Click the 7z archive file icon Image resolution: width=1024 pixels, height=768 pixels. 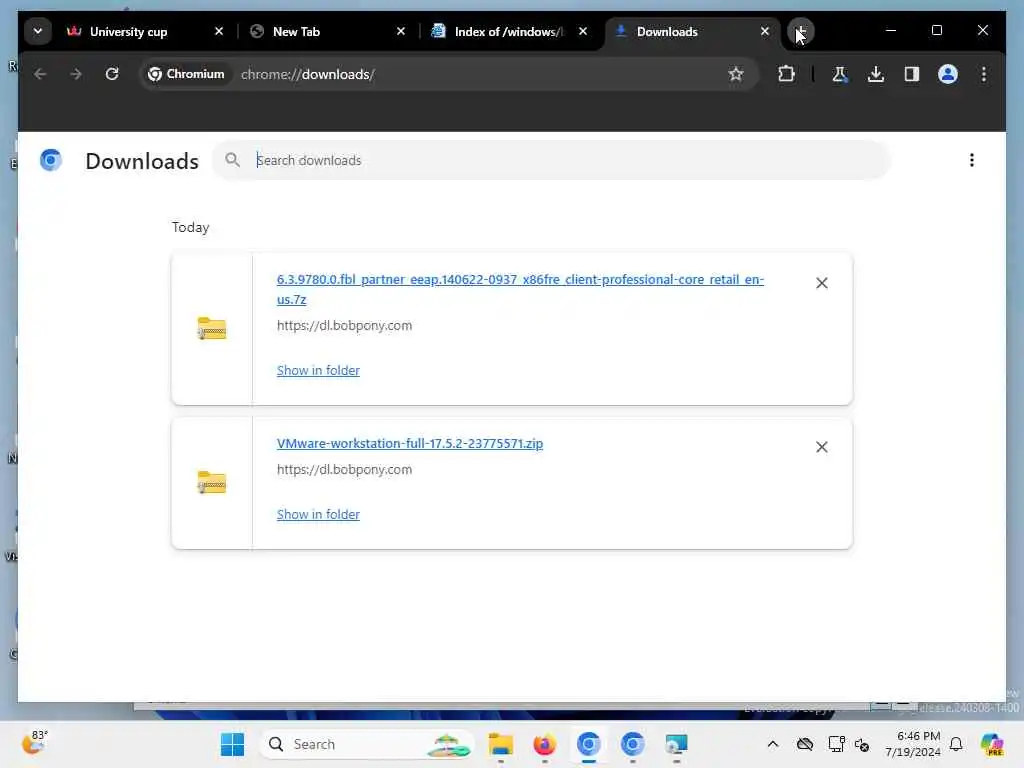click(x=212, y=328)
